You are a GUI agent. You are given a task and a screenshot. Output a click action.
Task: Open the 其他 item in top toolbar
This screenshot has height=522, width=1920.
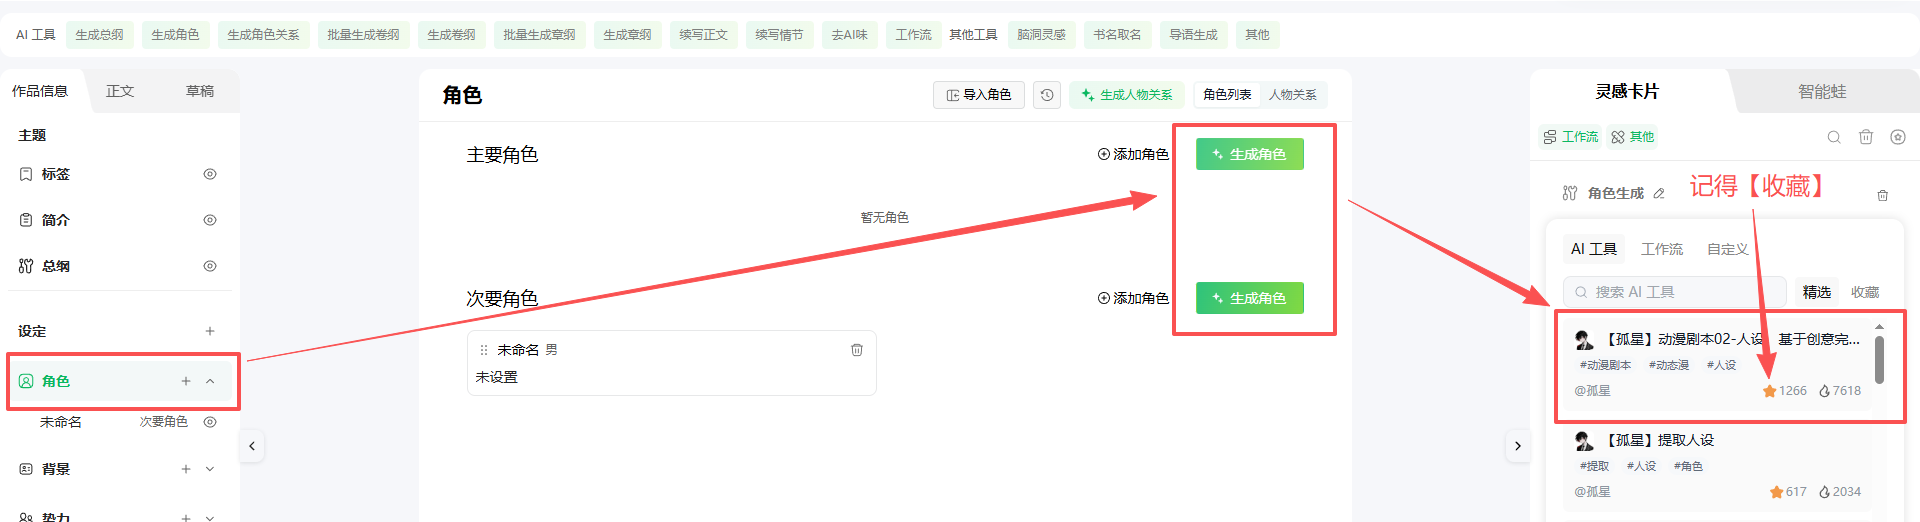[1257, 35]
